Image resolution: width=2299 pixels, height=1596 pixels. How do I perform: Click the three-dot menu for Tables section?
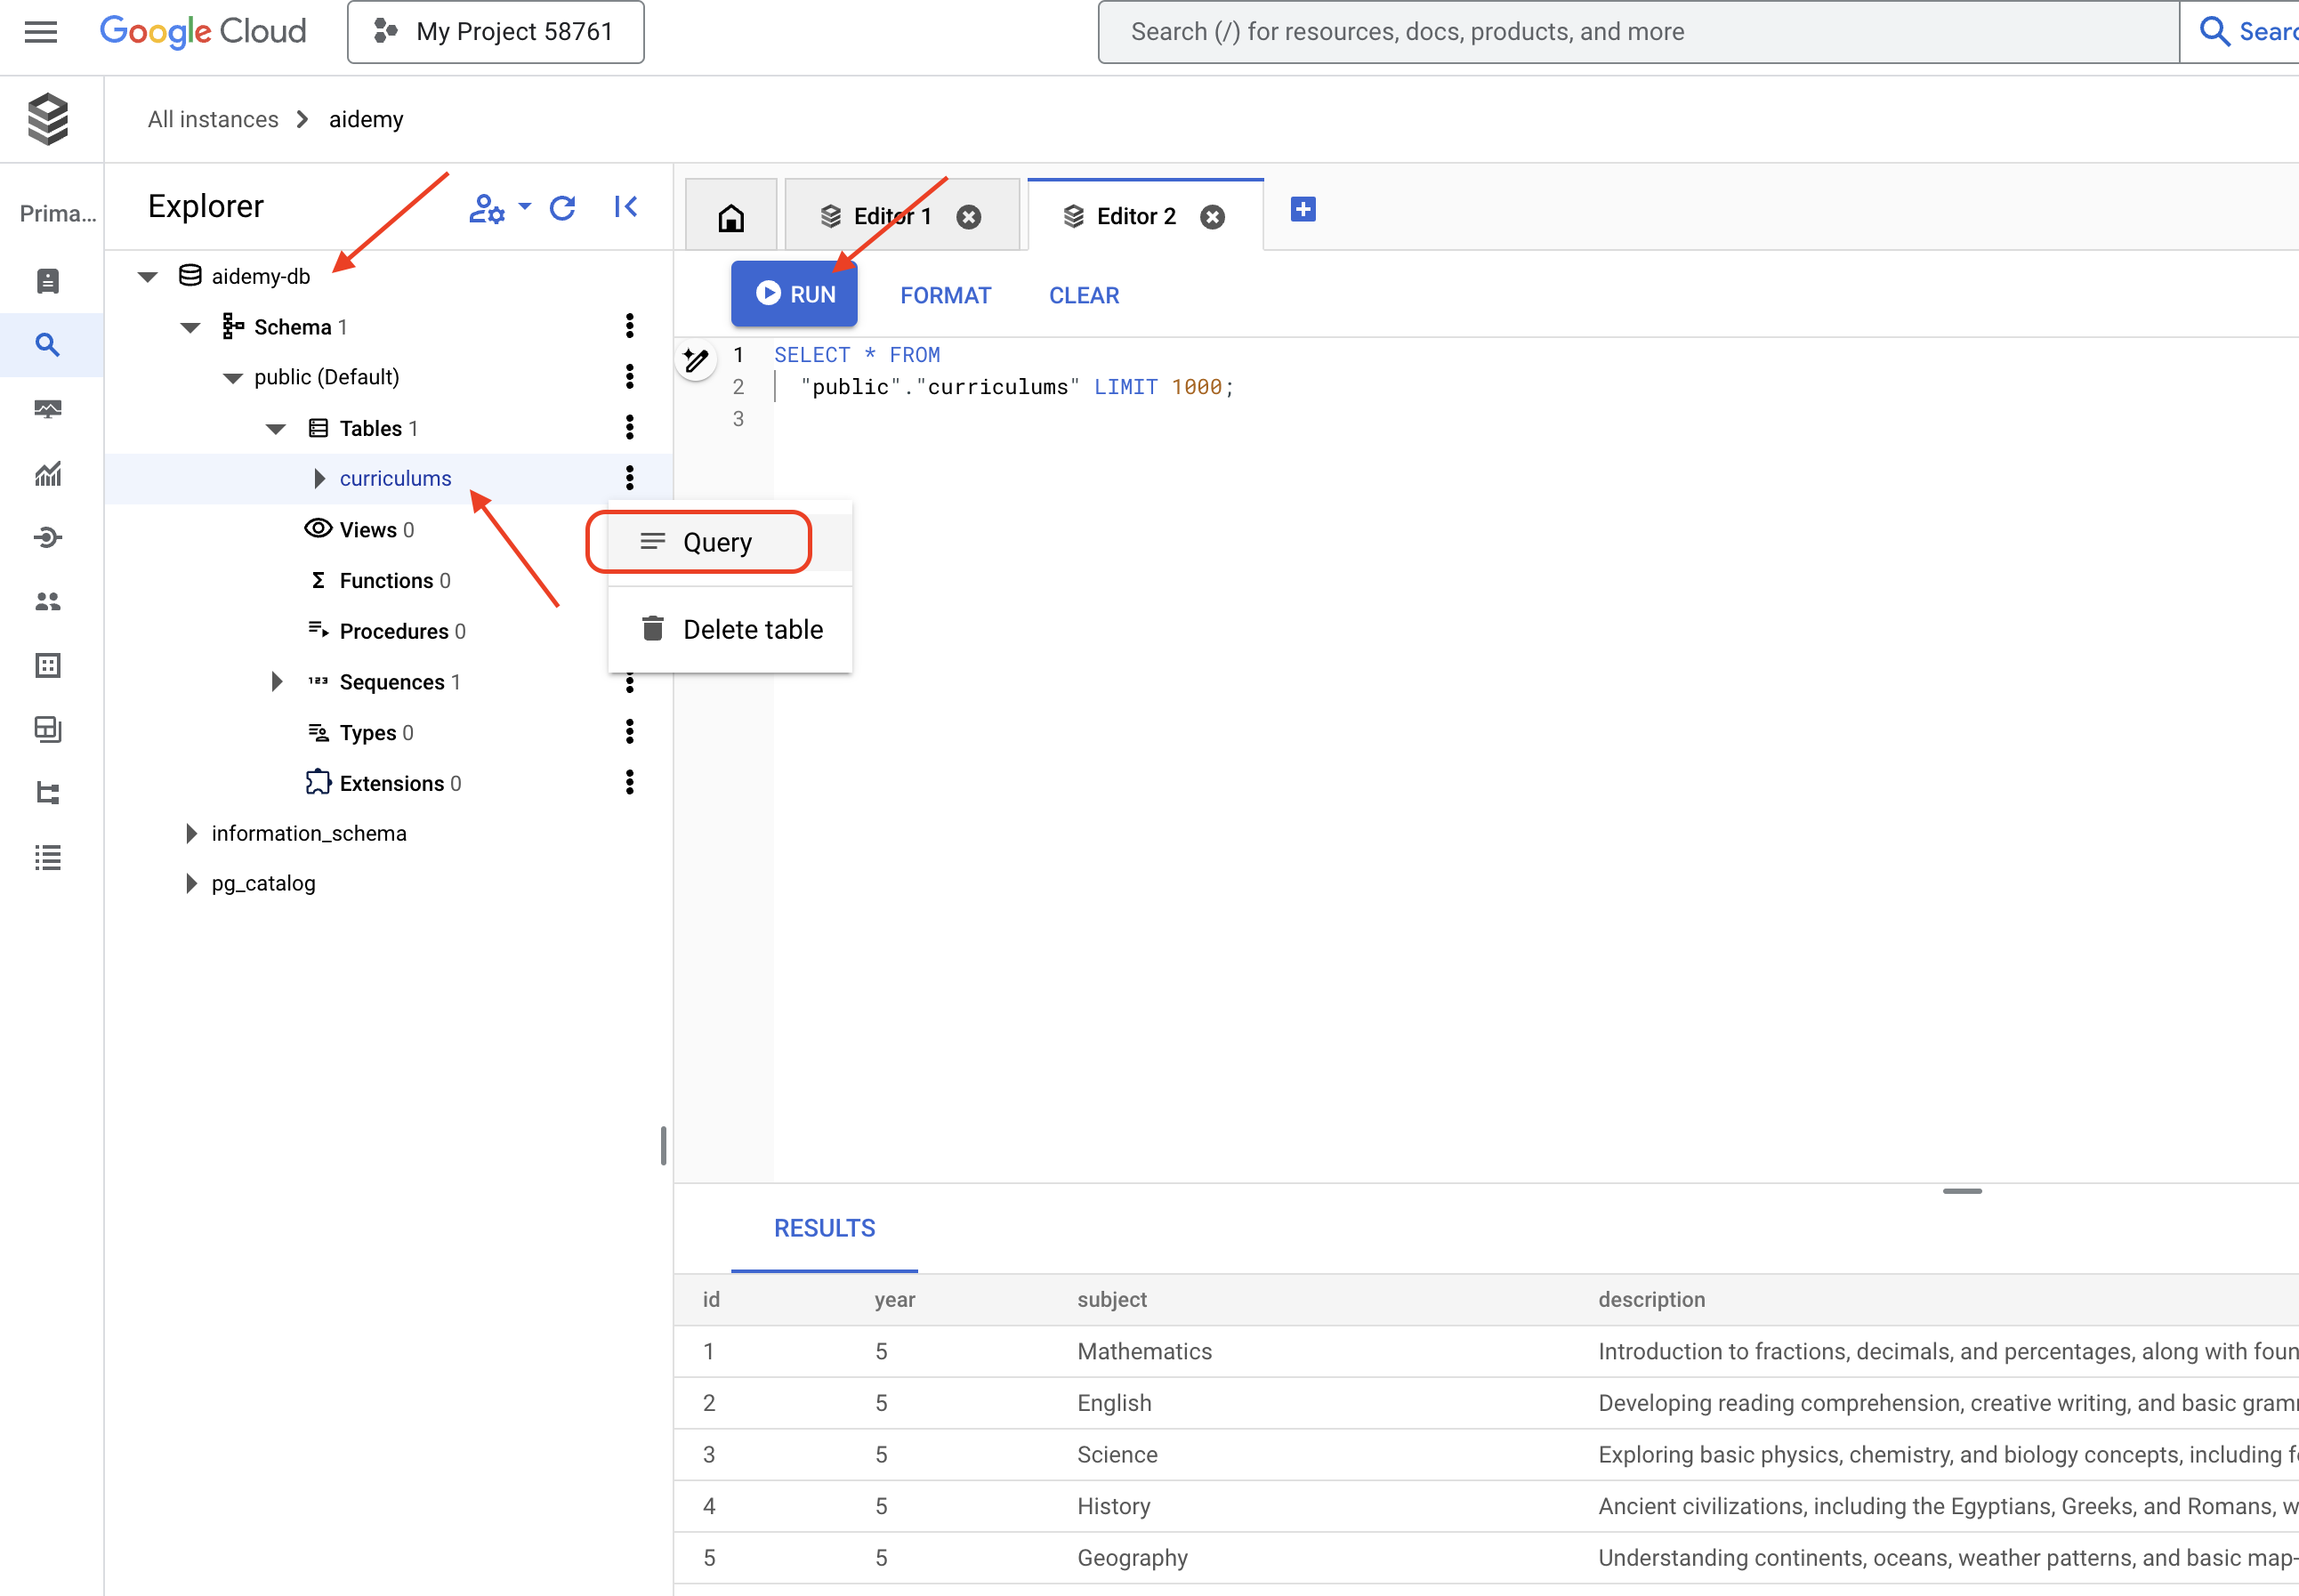633,428
